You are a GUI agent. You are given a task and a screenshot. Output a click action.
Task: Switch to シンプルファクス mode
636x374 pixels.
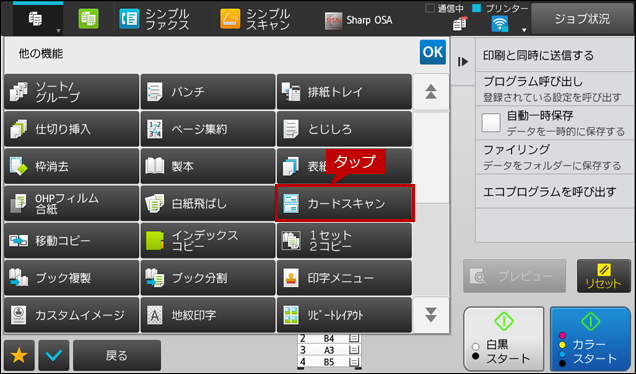155,19
